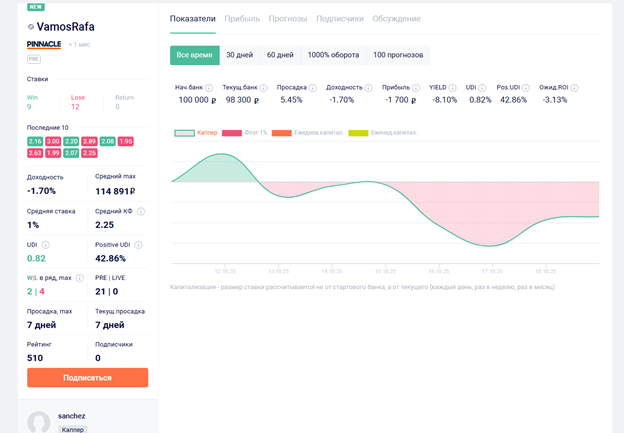Open the Прогнозы tab
The width and height of the screenshot is (624, 433).
[288, 19]
